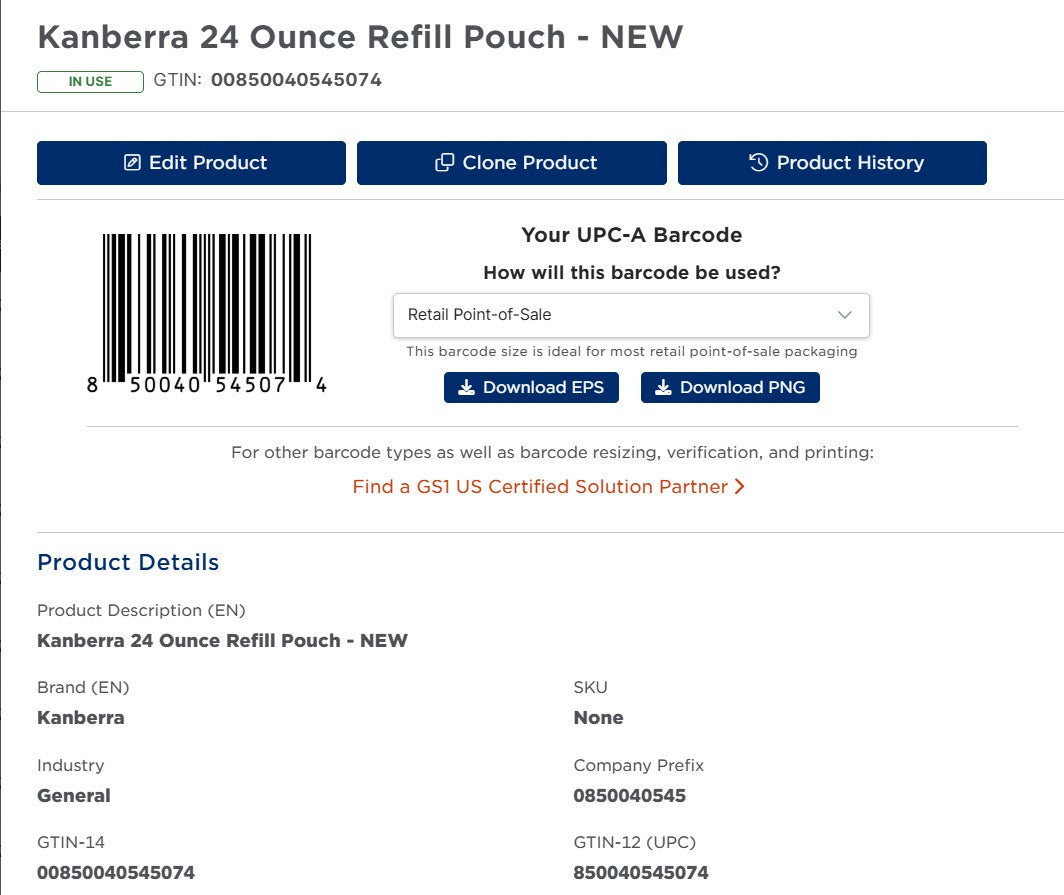This screenshot has height=895, width=1064.
Task: Click the Brand value Kanberra
Action: point(81,718)
